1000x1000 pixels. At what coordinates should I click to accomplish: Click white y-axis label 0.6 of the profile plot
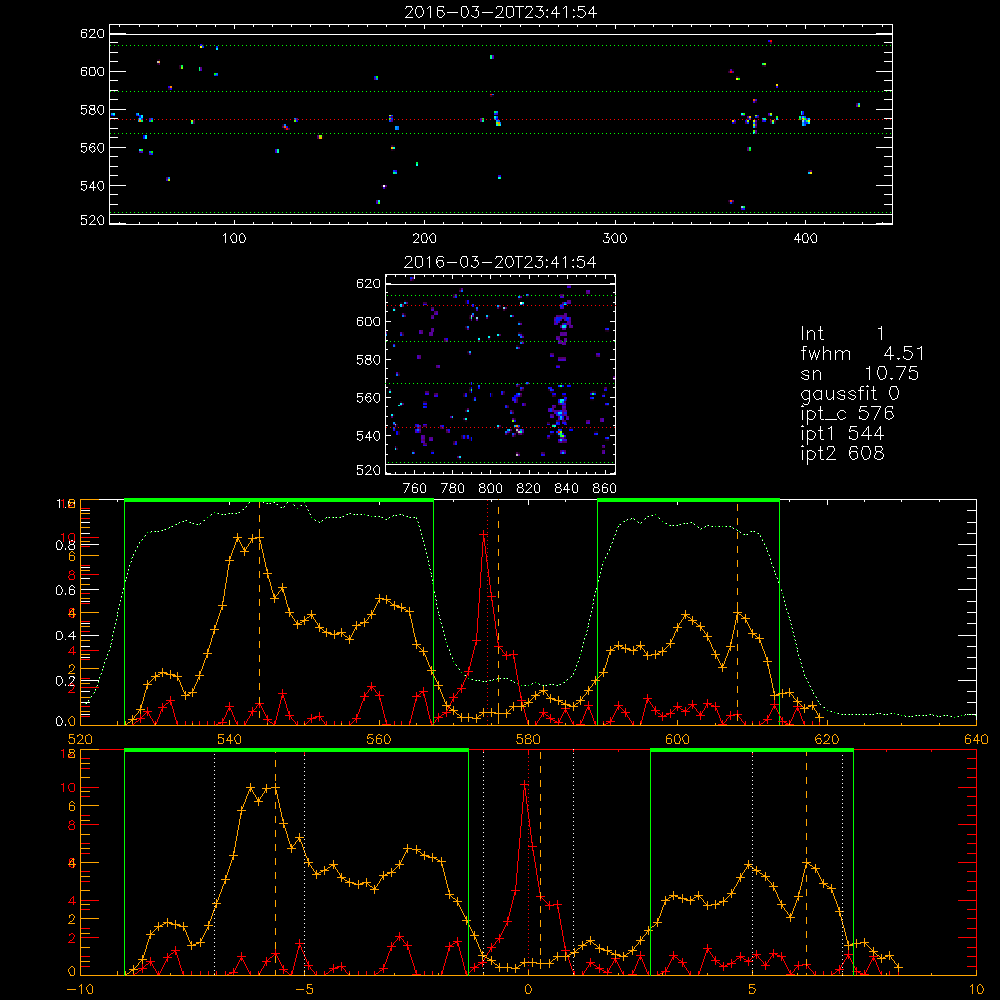click(x=66, y=591)
